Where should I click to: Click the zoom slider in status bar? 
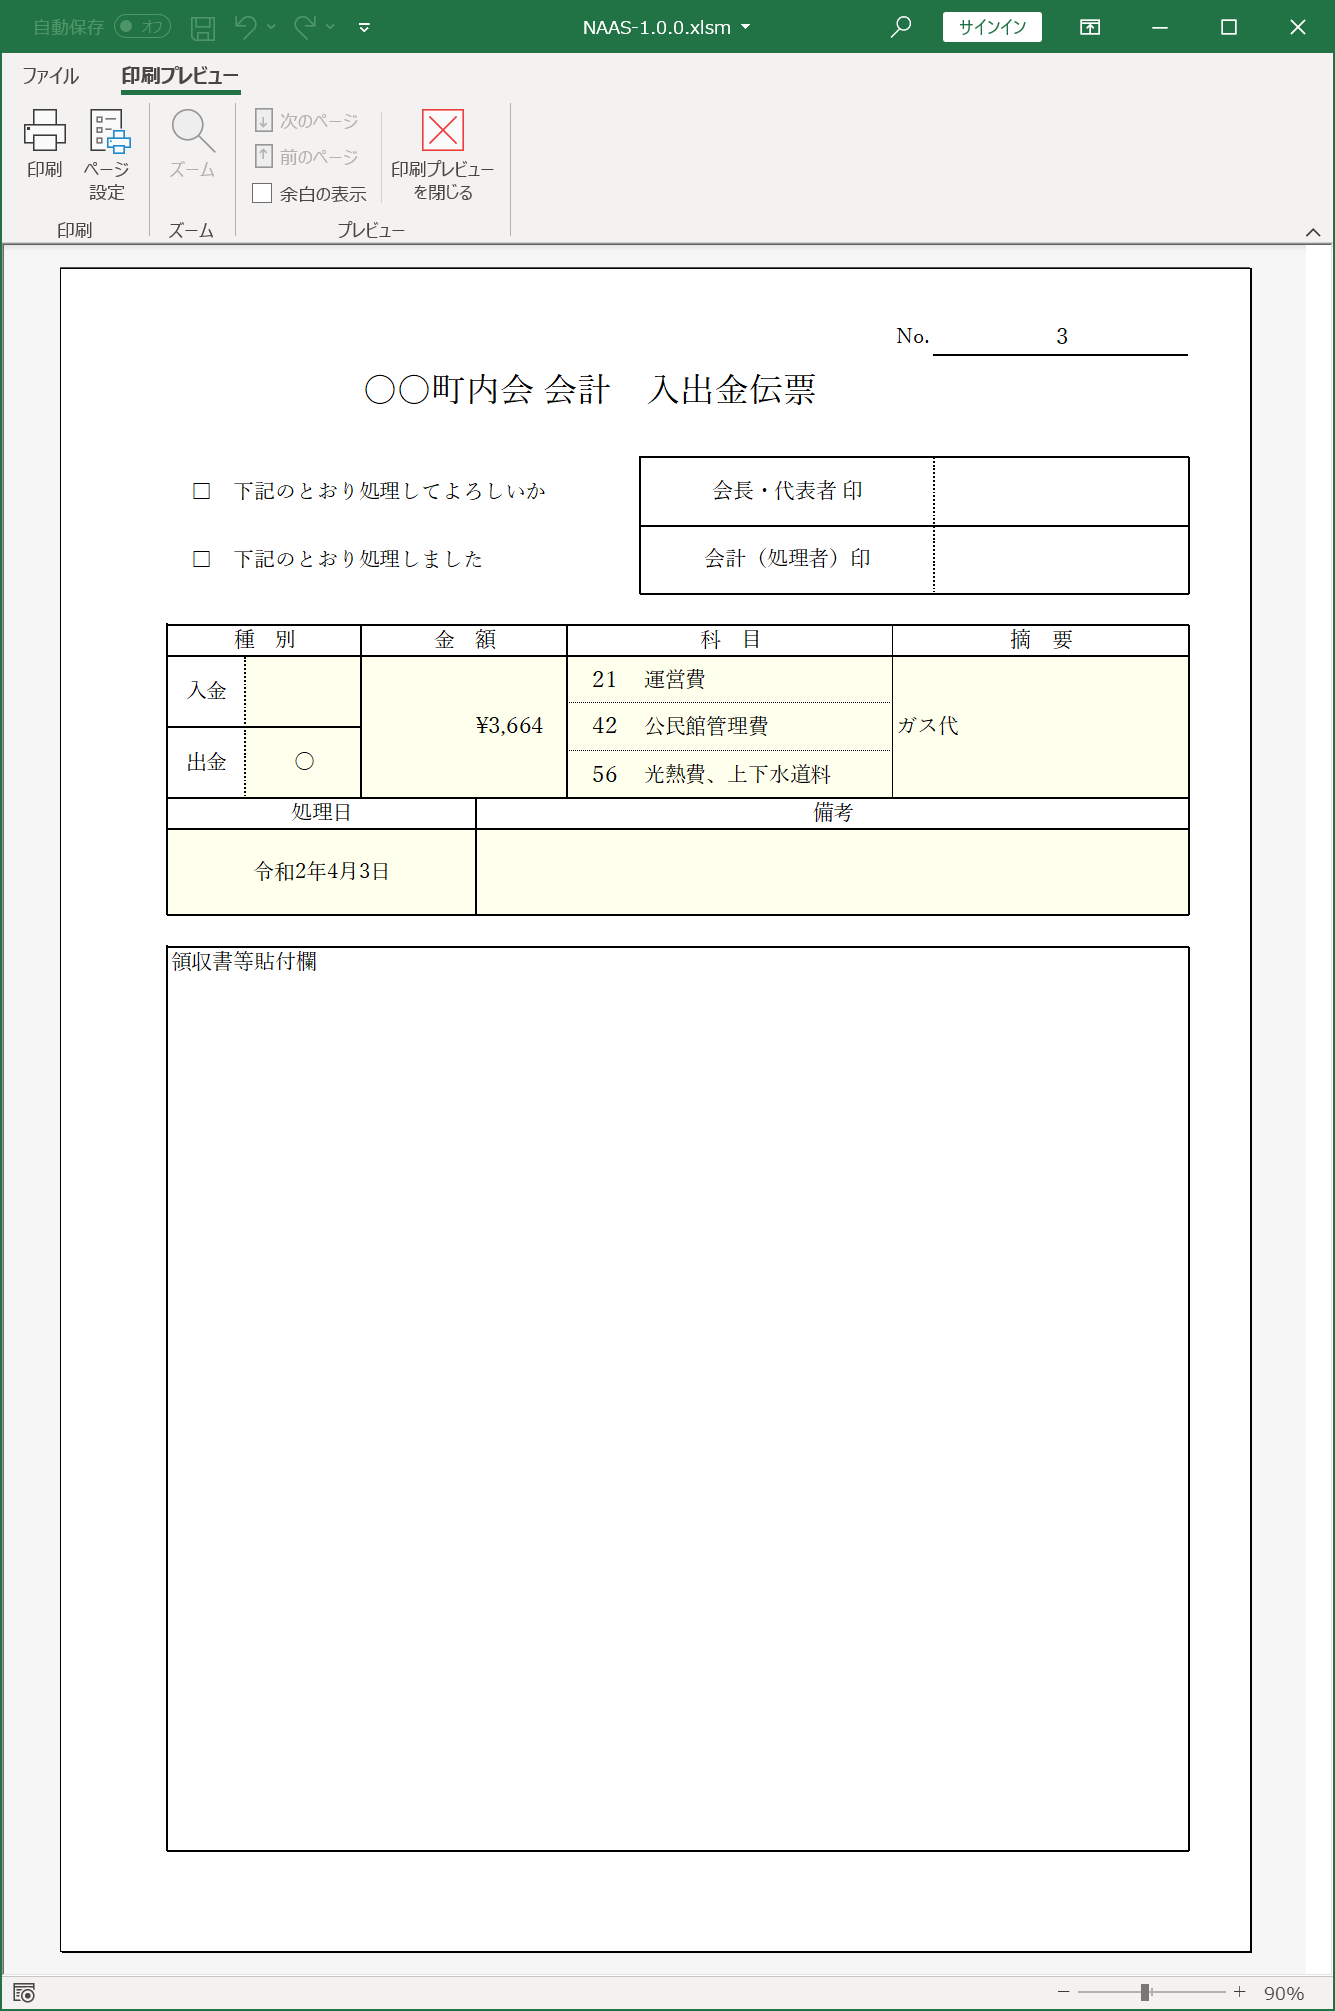[1145, 1992]
